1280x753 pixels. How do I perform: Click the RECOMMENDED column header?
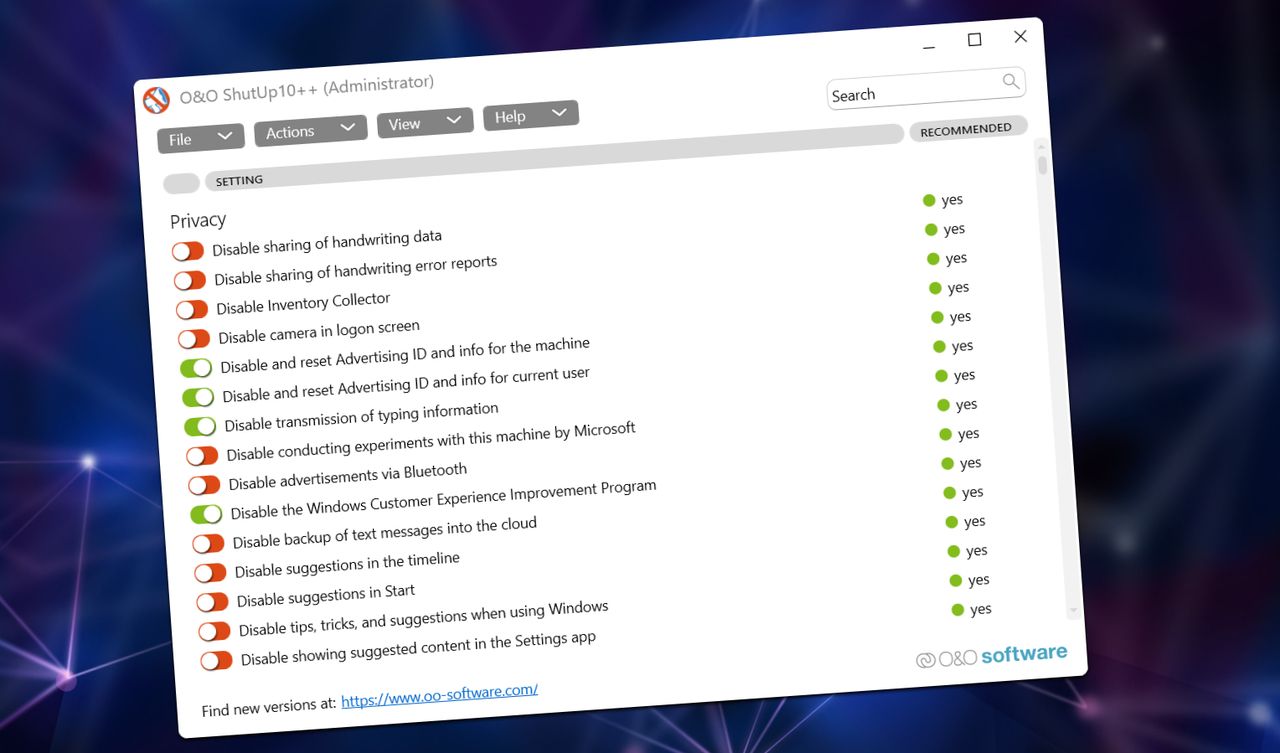967,130
